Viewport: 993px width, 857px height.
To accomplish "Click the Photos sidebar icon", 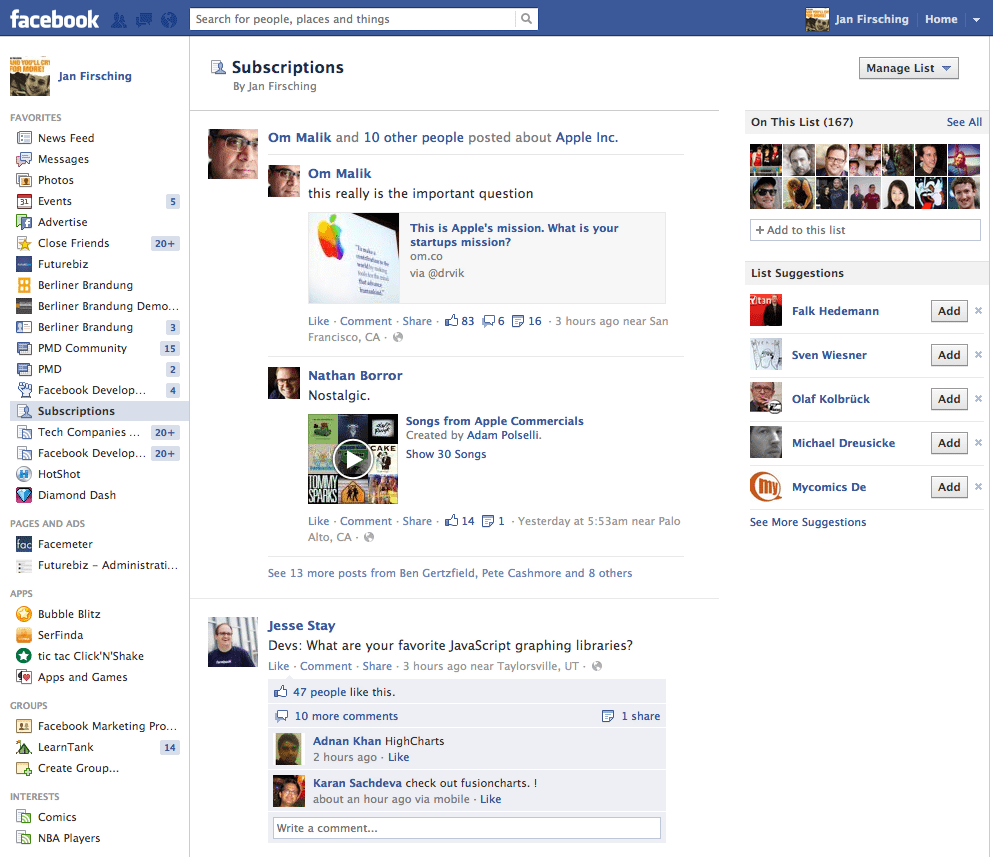I will point(24,180).
